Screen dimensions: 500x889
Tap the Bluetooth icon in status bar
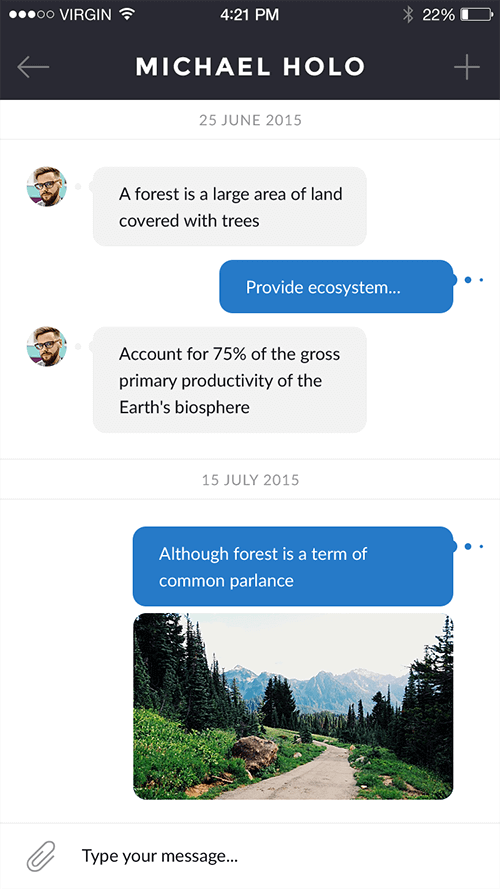407,15
